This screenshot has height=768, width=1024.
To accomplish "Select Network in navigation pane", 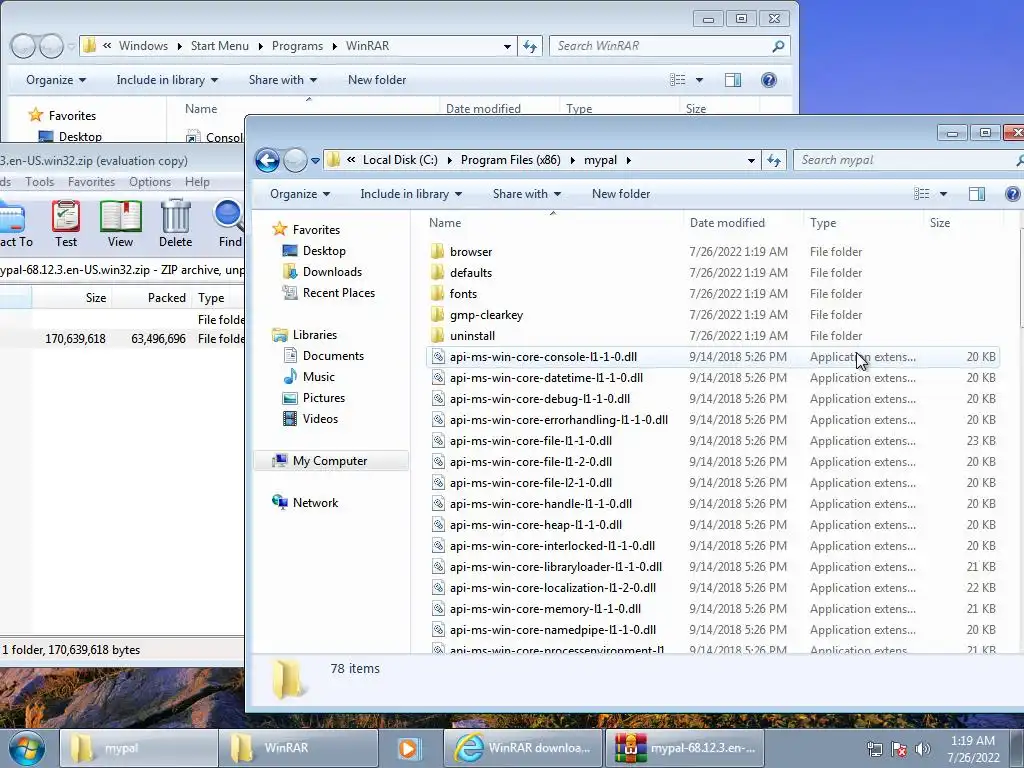I will pyautogui.click(x=315, y=503).
